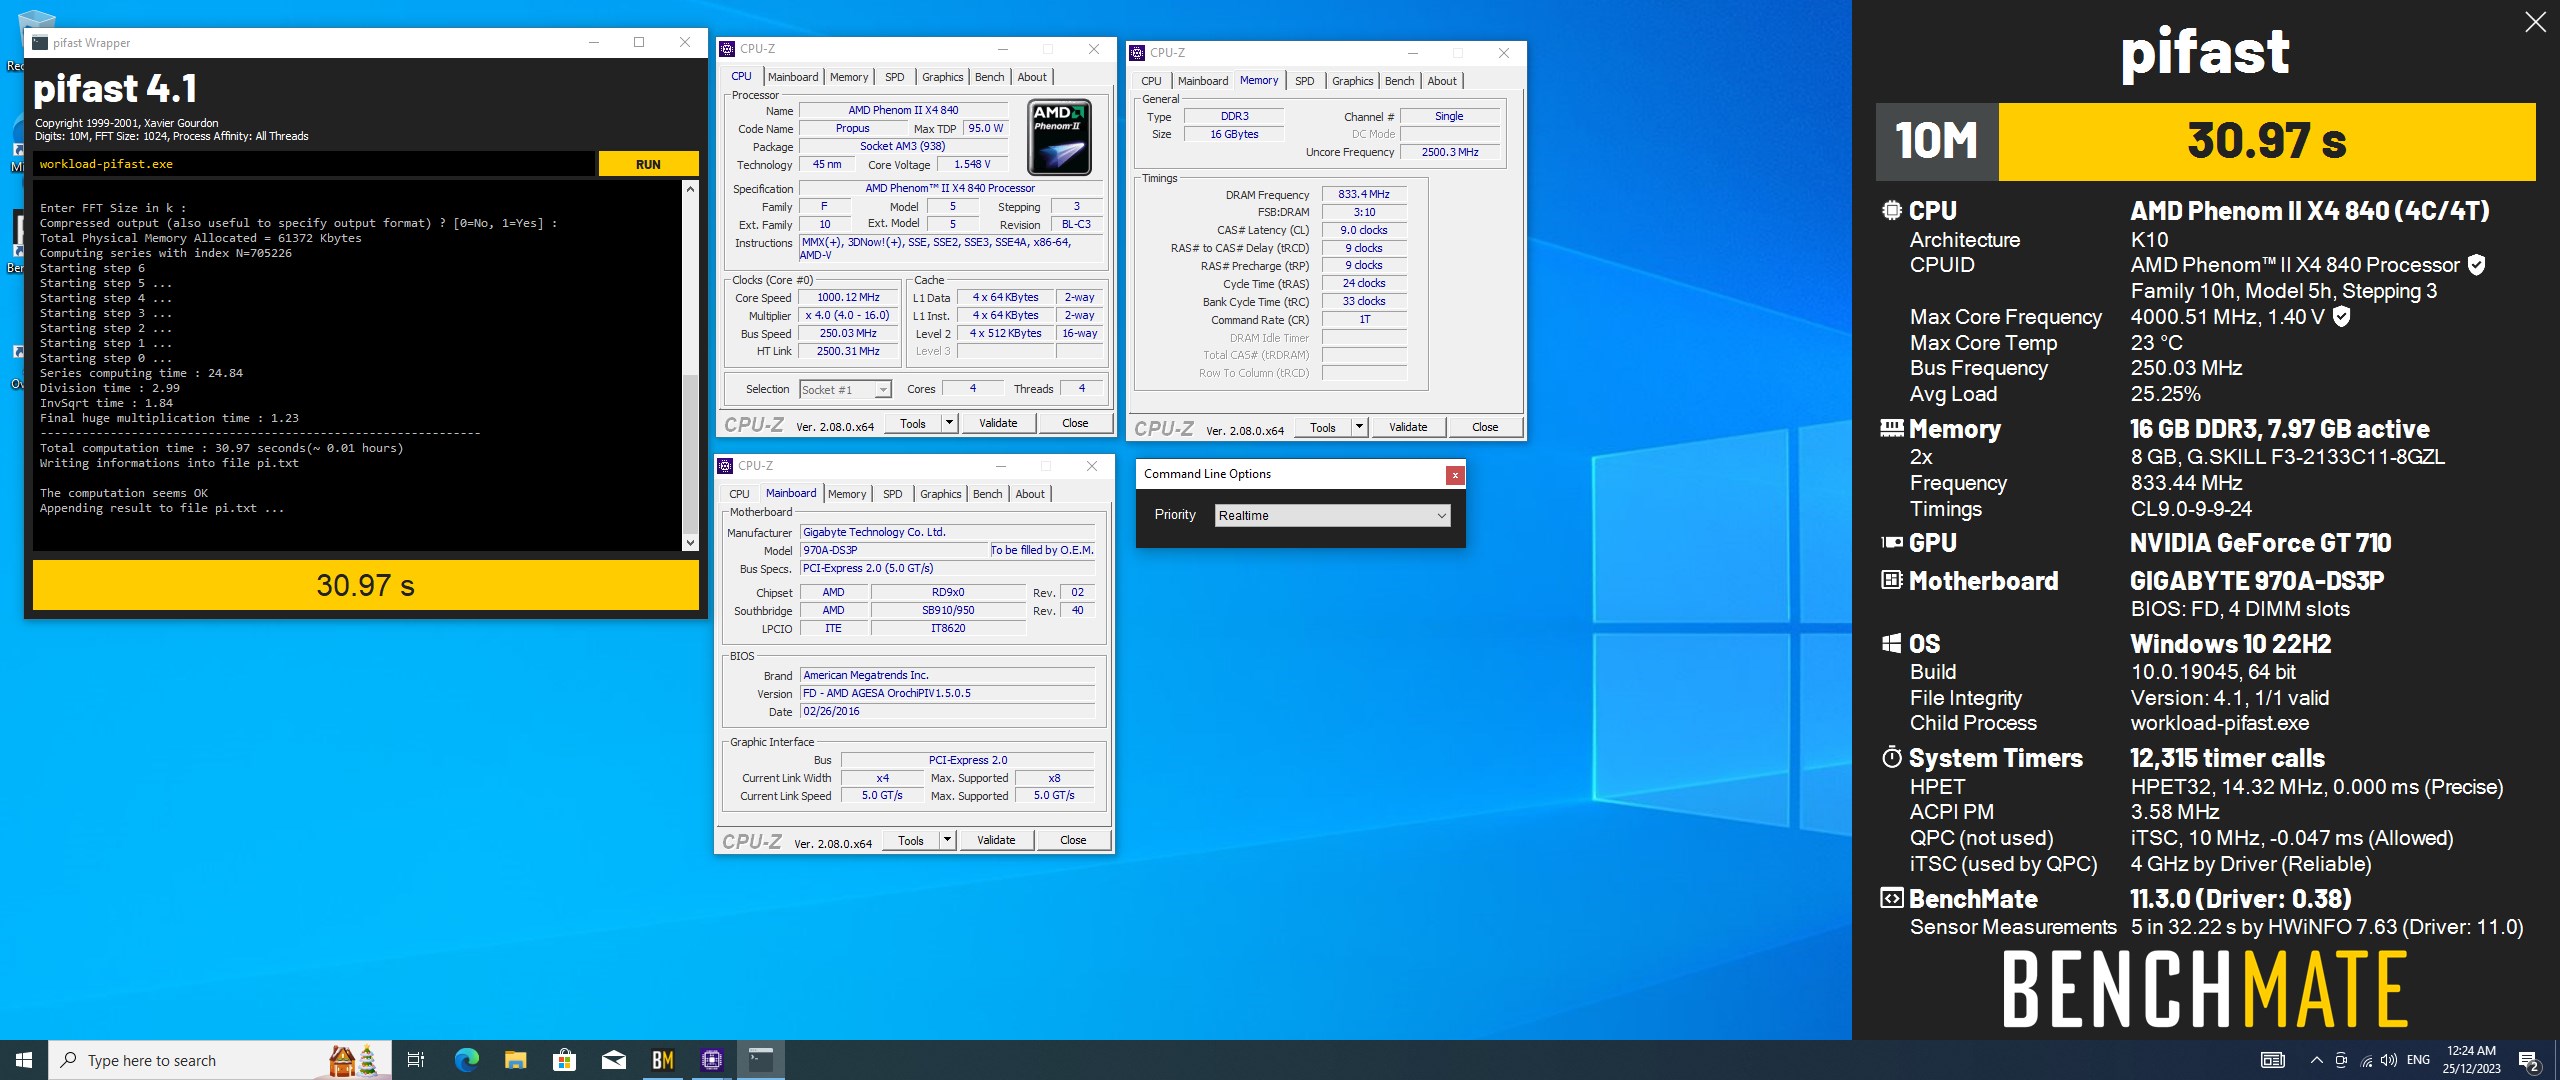The height and width of the screenshot is (1080, 2560).
Task: Click Max Core Frequency verified shield badge
Action: click(2341, 317)
